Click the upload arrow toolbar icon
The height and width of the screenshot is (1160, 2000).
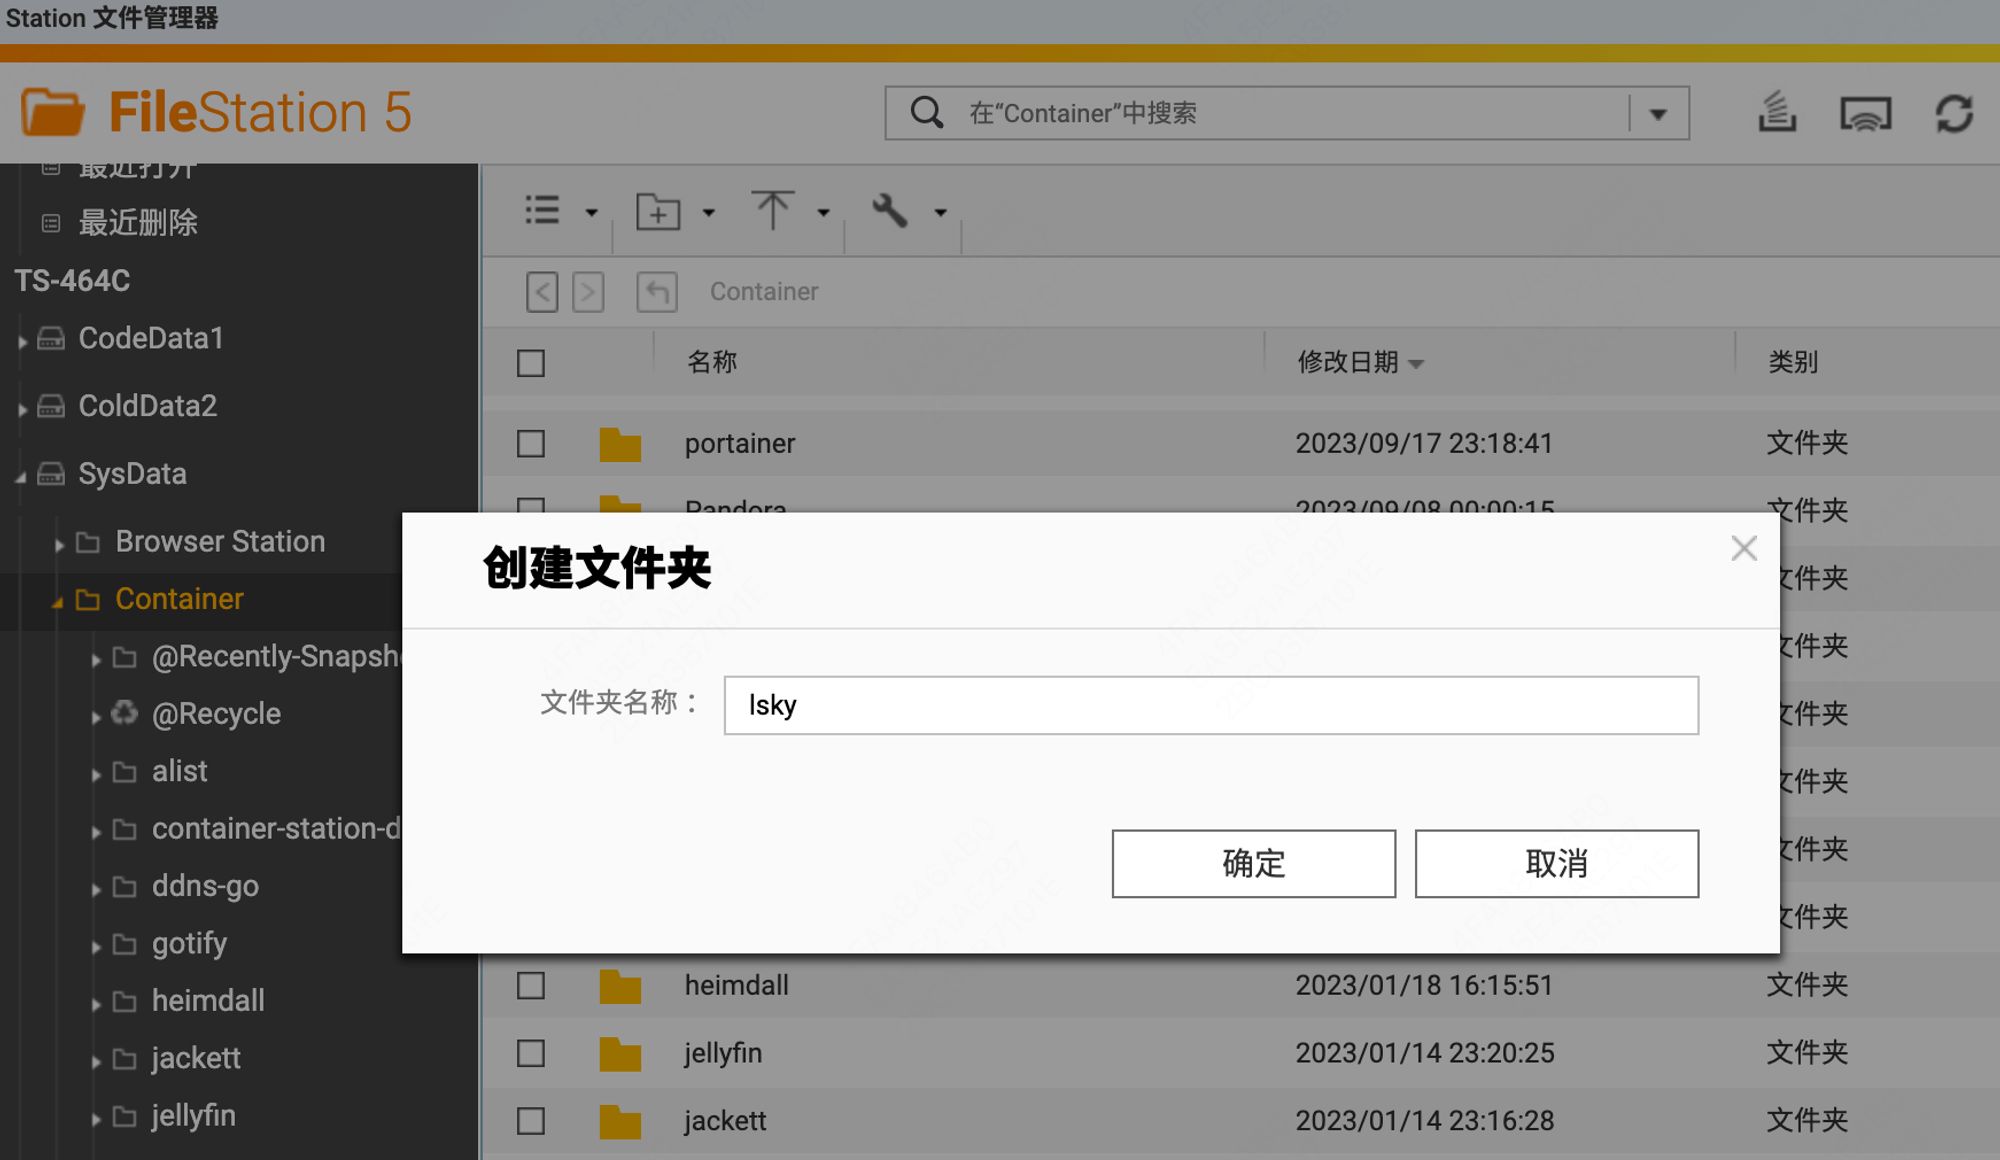pyautogui.click(x=772, y=211)
